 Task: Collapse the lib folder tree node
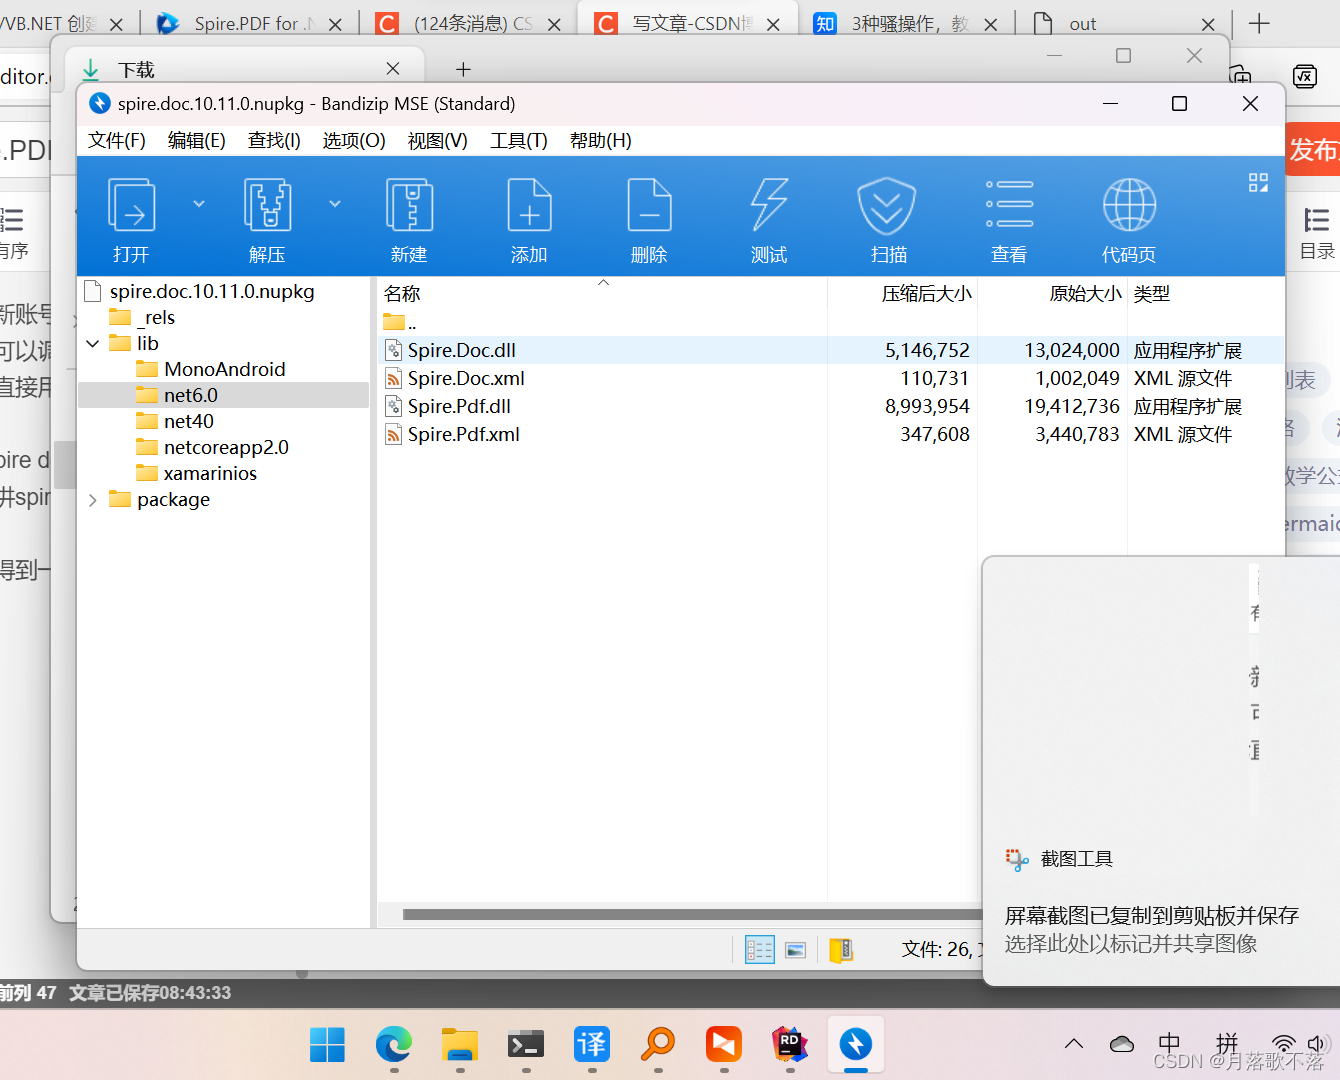point(93,343)
